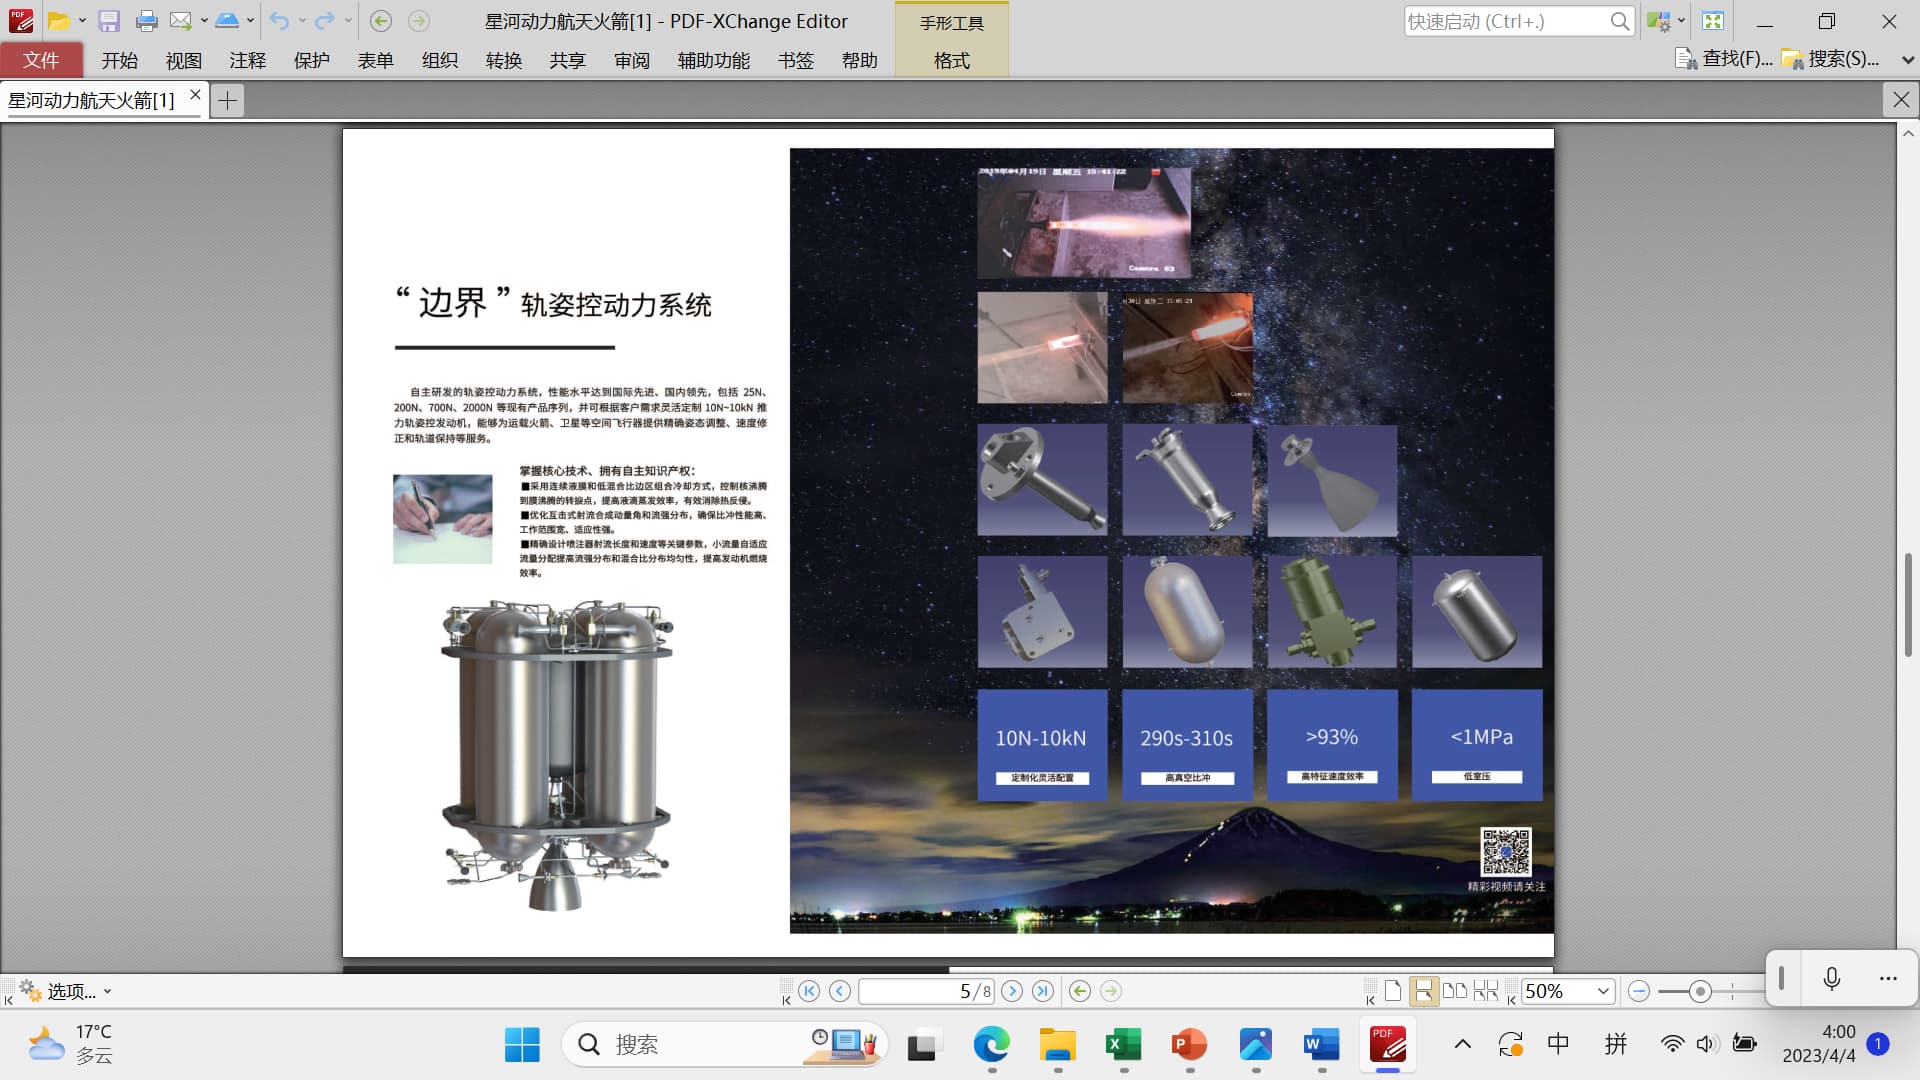Open the 文件 menu
The height and width of the screenshot is (1080, 1920).
(x=41, y=60)
